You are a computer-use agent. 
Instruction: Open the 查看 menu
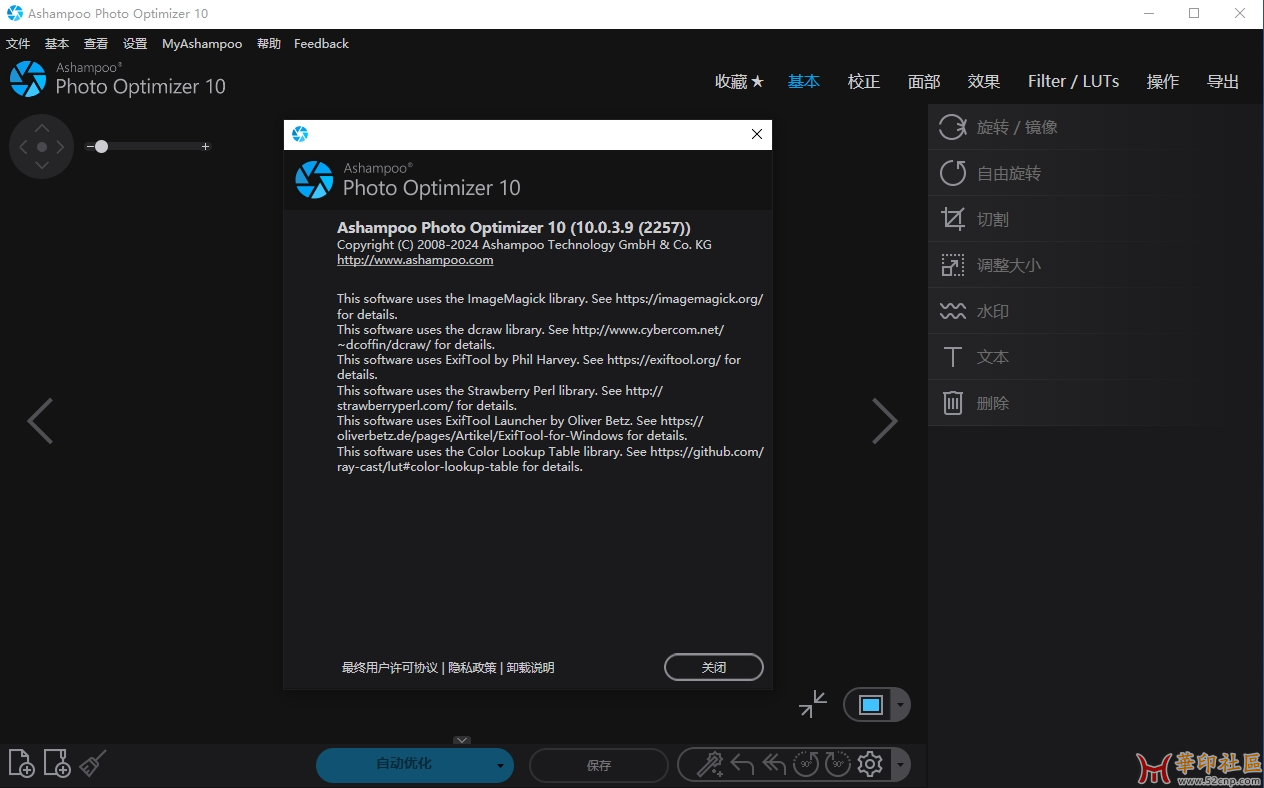(96, 44)
